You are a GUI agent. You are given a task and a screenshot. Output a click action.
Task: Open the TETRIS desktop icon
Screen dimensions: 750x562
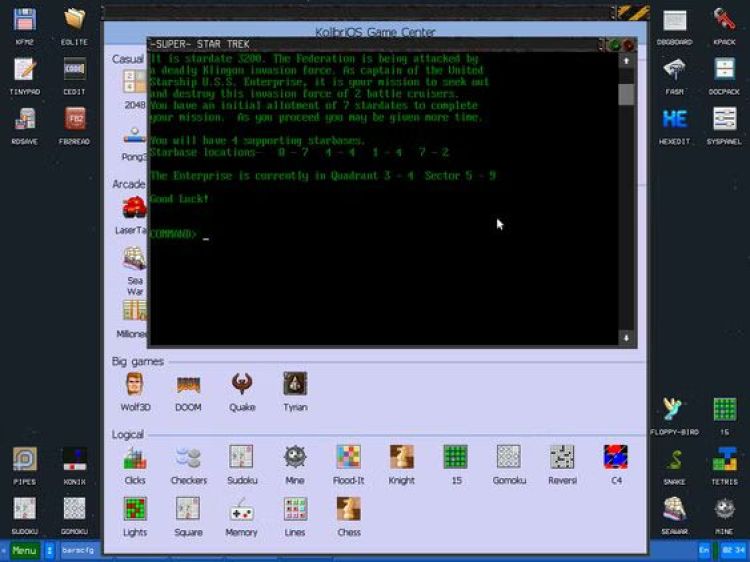725,462
